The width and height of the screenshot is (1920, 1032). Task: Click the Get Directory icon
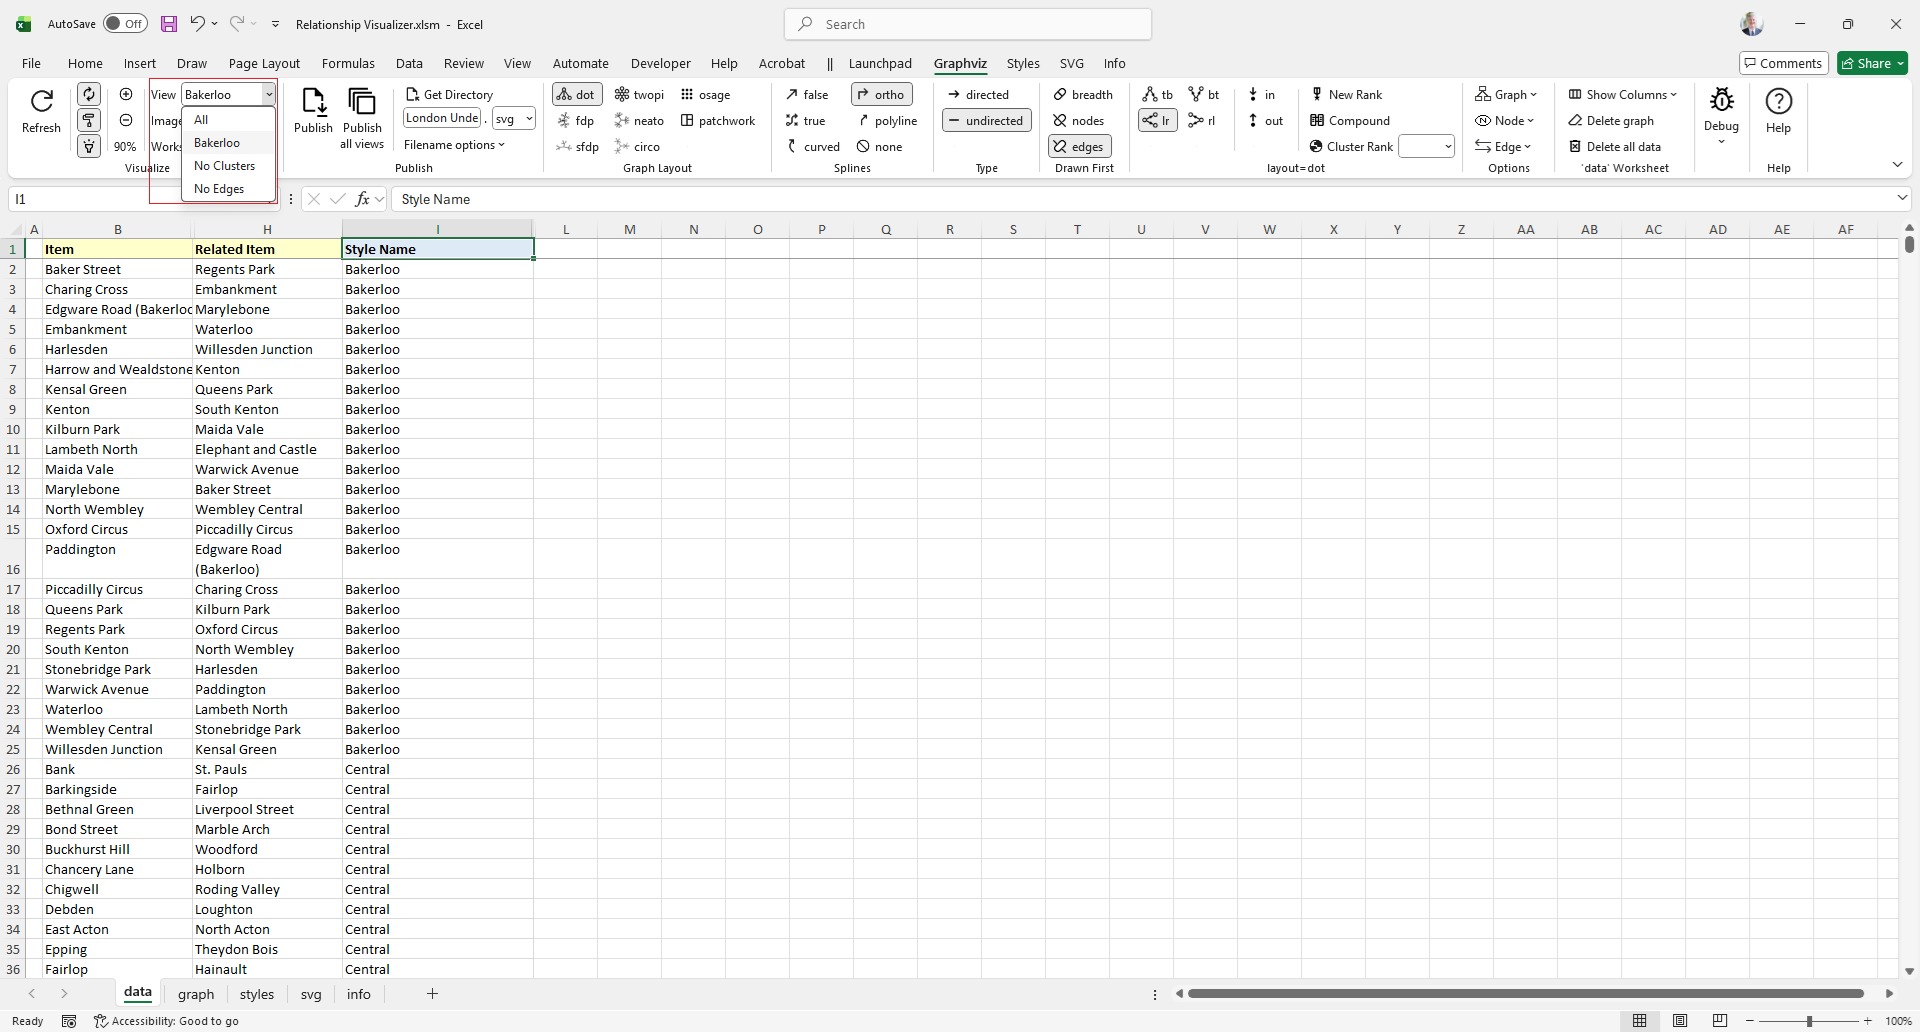412,95
